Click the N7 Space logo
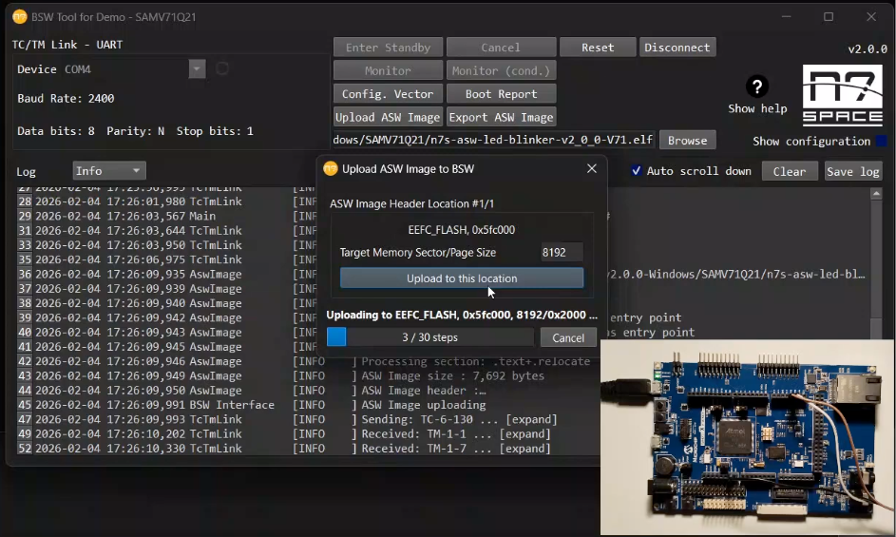This screenshot has width=896, height=537. tap(842, 95)
